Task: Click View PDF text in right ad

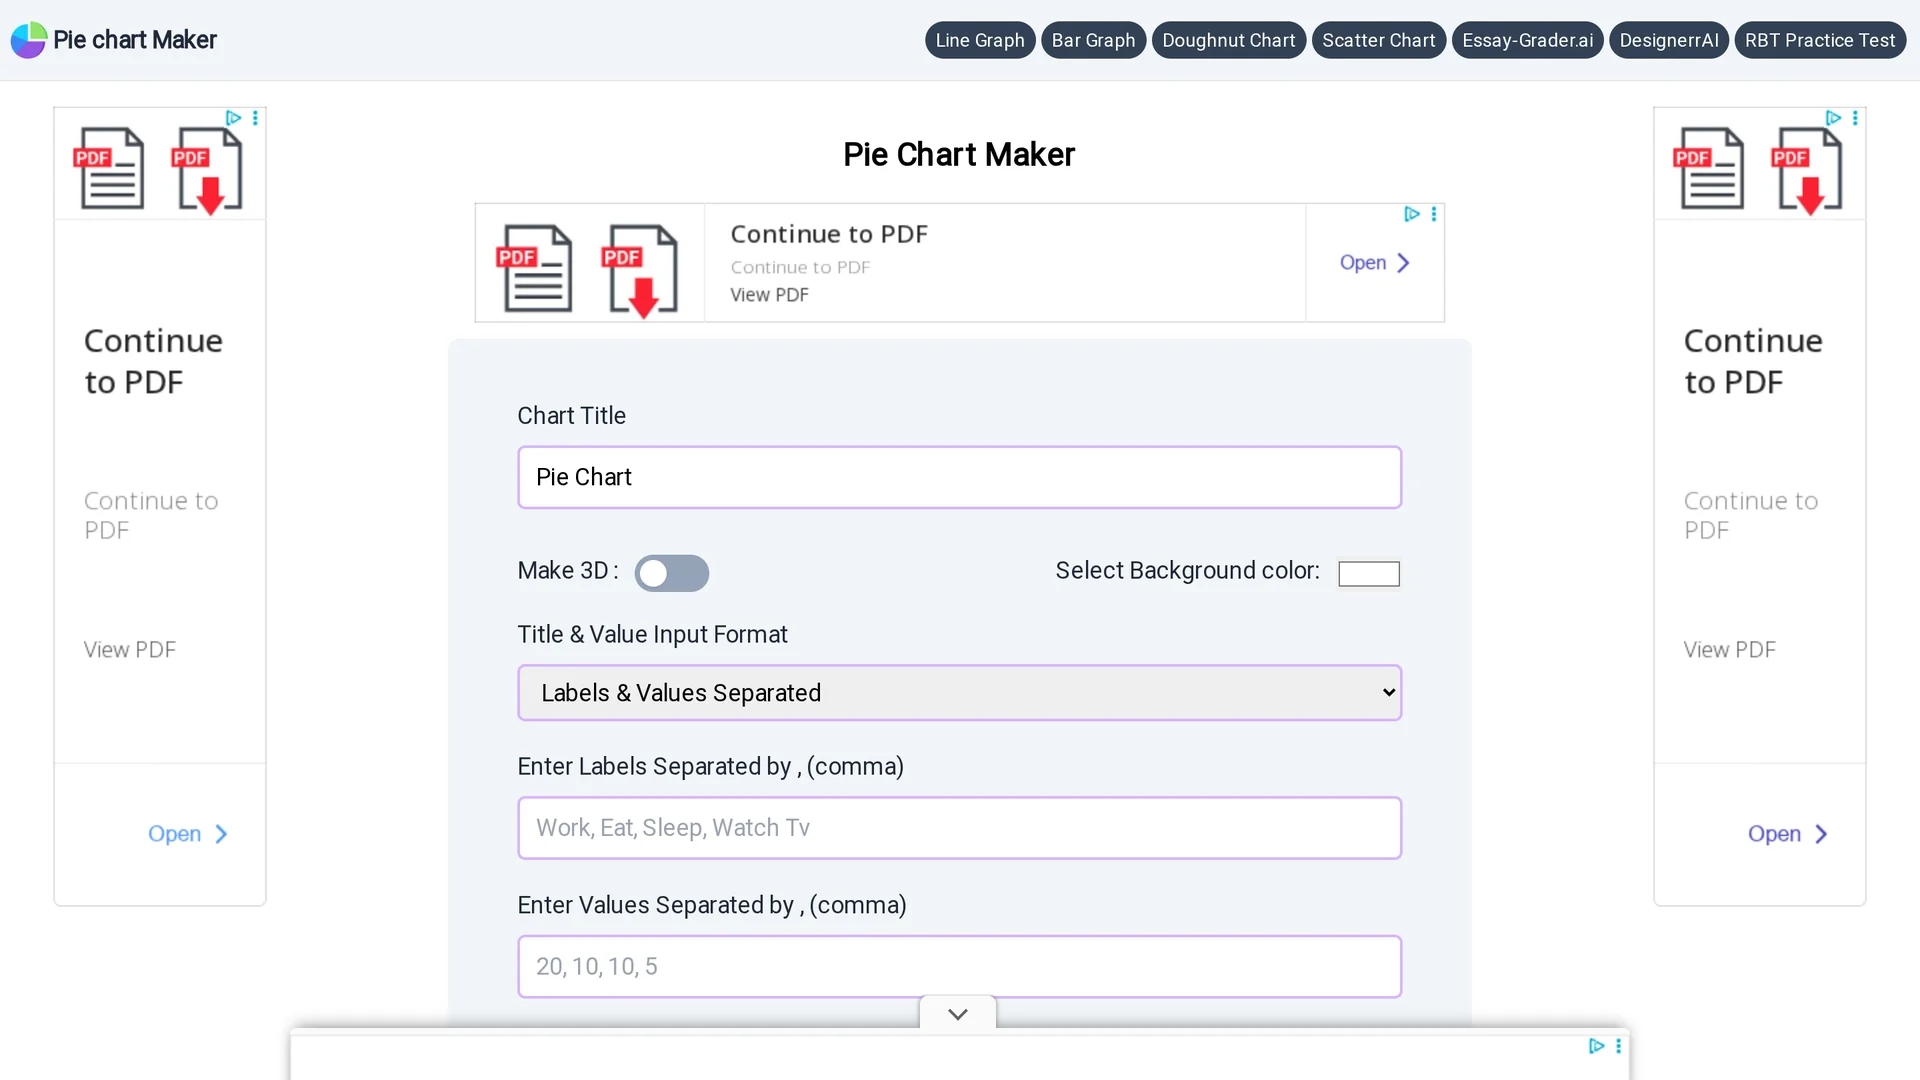Action: 1730,650
